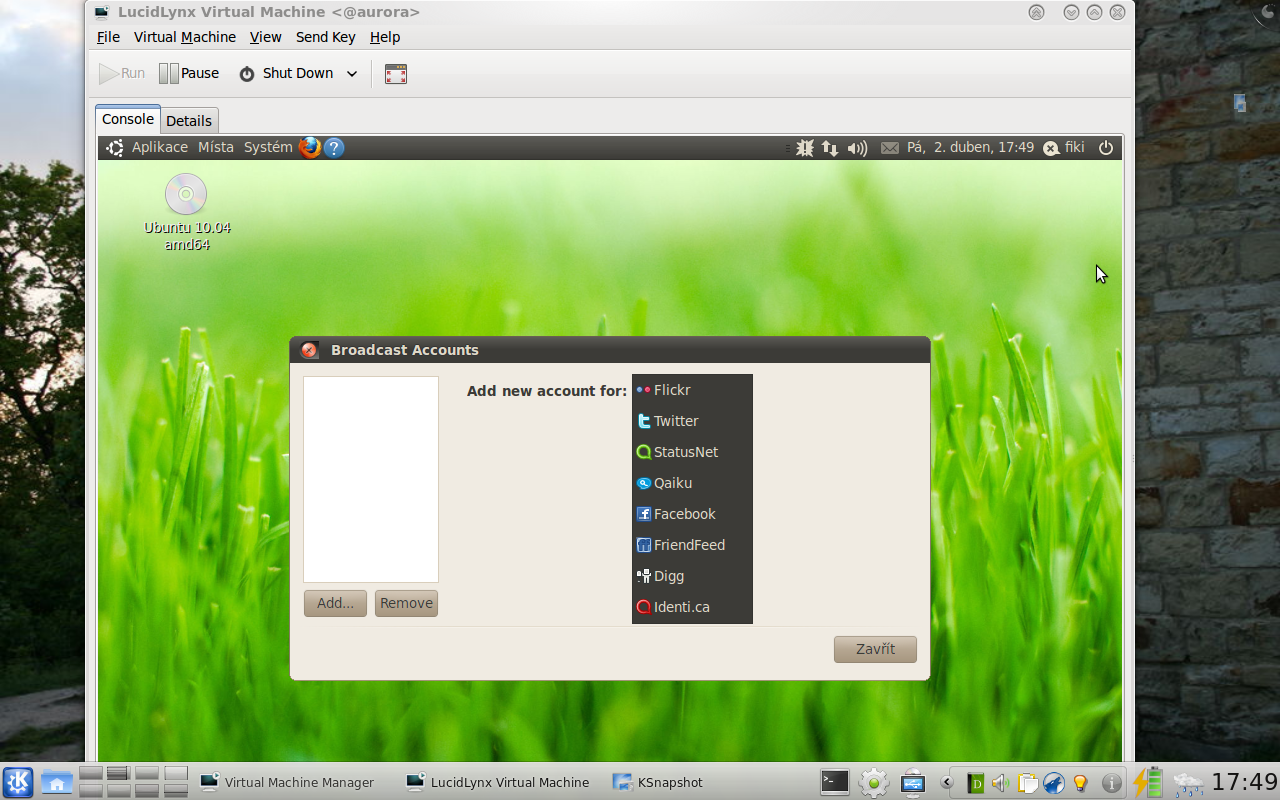Open the Systém menu in guest panel
Screen dimensions: 1280x800
coord(268,147)
